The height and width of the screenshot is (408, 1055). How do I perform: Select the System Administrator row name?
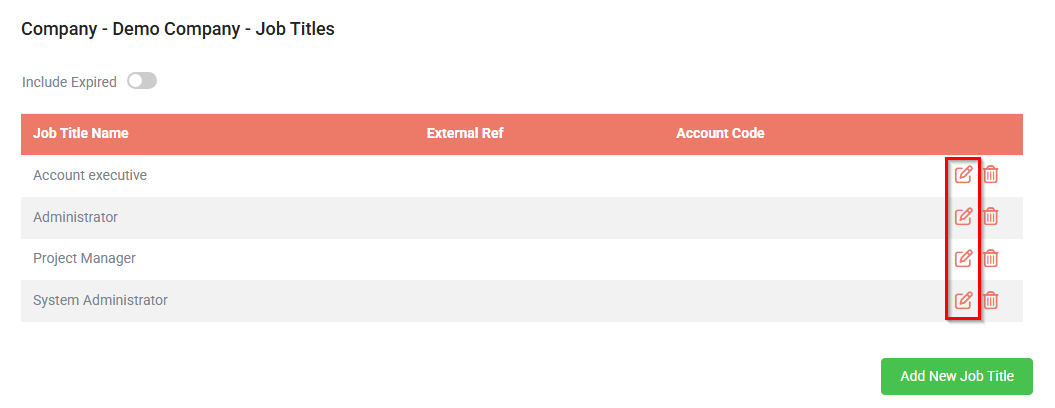point(100,300)
